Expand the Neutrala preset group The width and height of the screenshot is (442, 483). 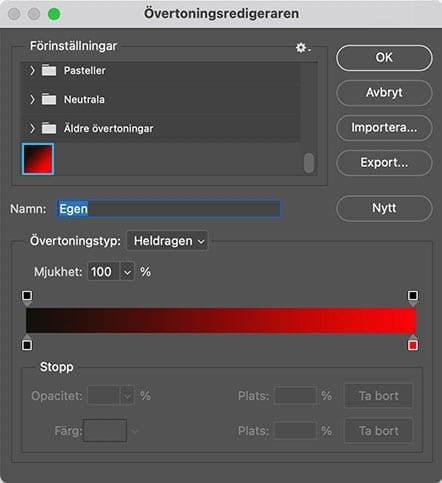pos(32,99)
